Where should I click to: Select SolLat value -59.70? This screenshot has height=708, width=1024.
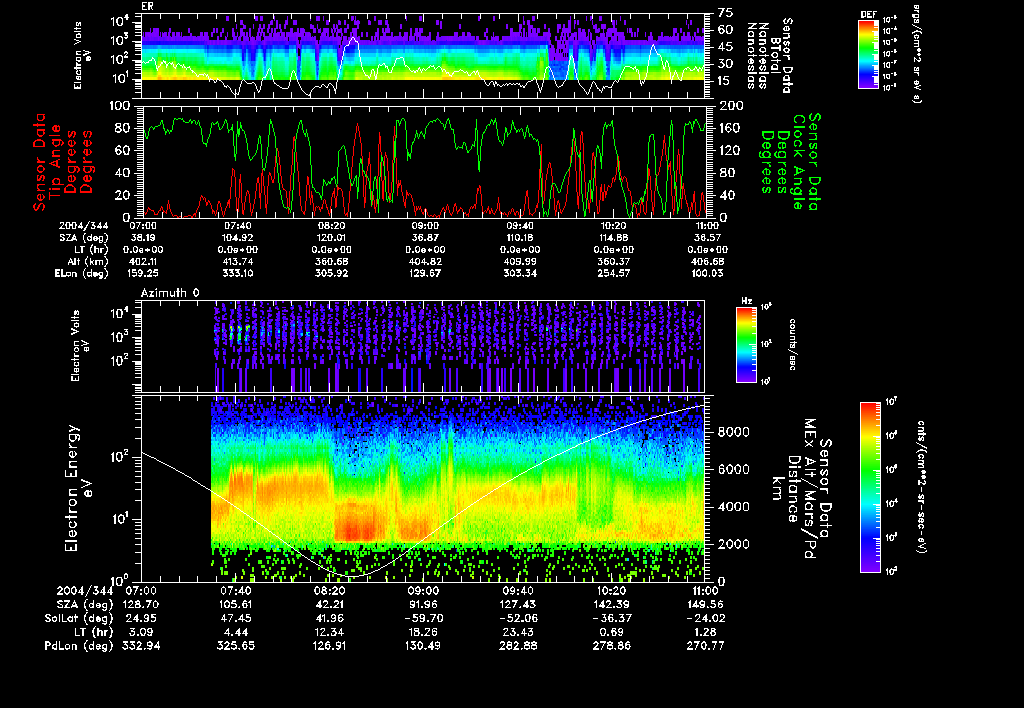[423, 619]
